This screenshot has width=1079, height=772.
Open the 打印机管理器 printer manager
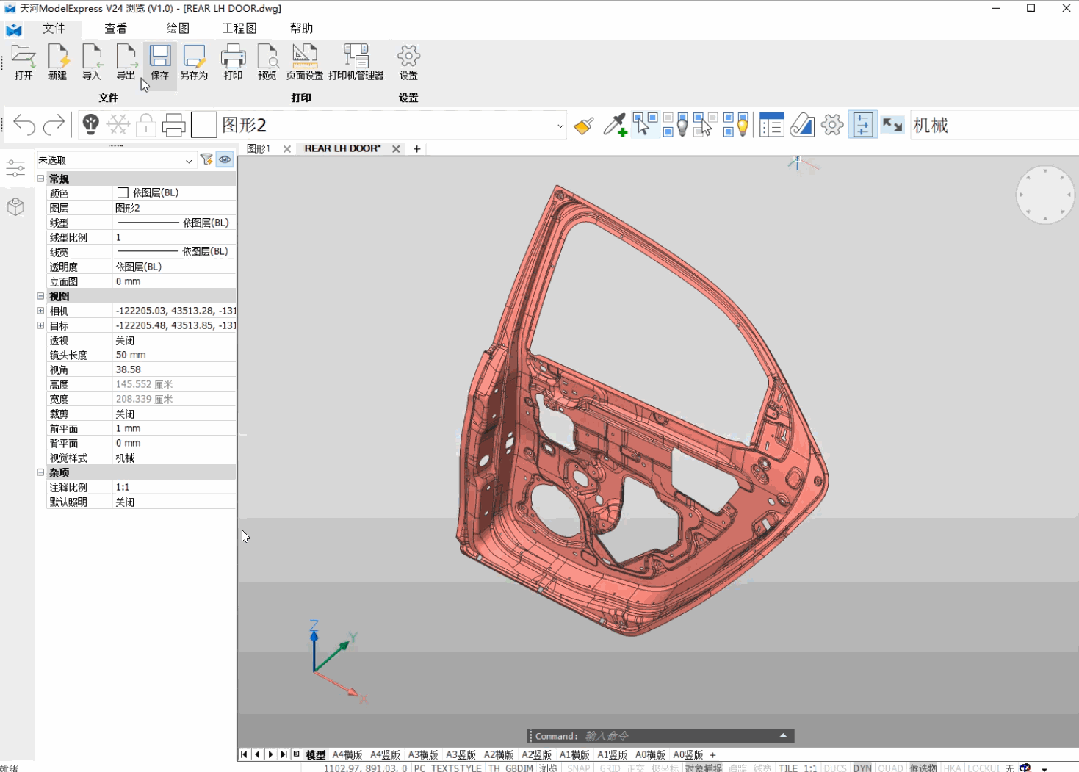point(356,60)
